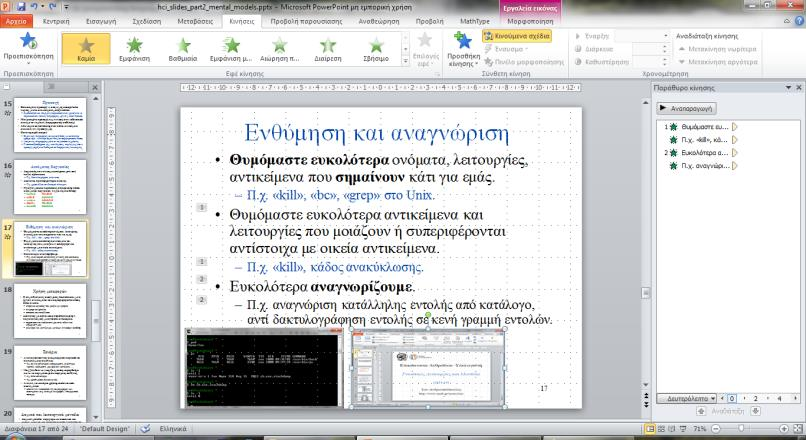This screenshot has width=806, height=440.
Task: Click the zoom out minus button
Action: click(x=715, y=428)
